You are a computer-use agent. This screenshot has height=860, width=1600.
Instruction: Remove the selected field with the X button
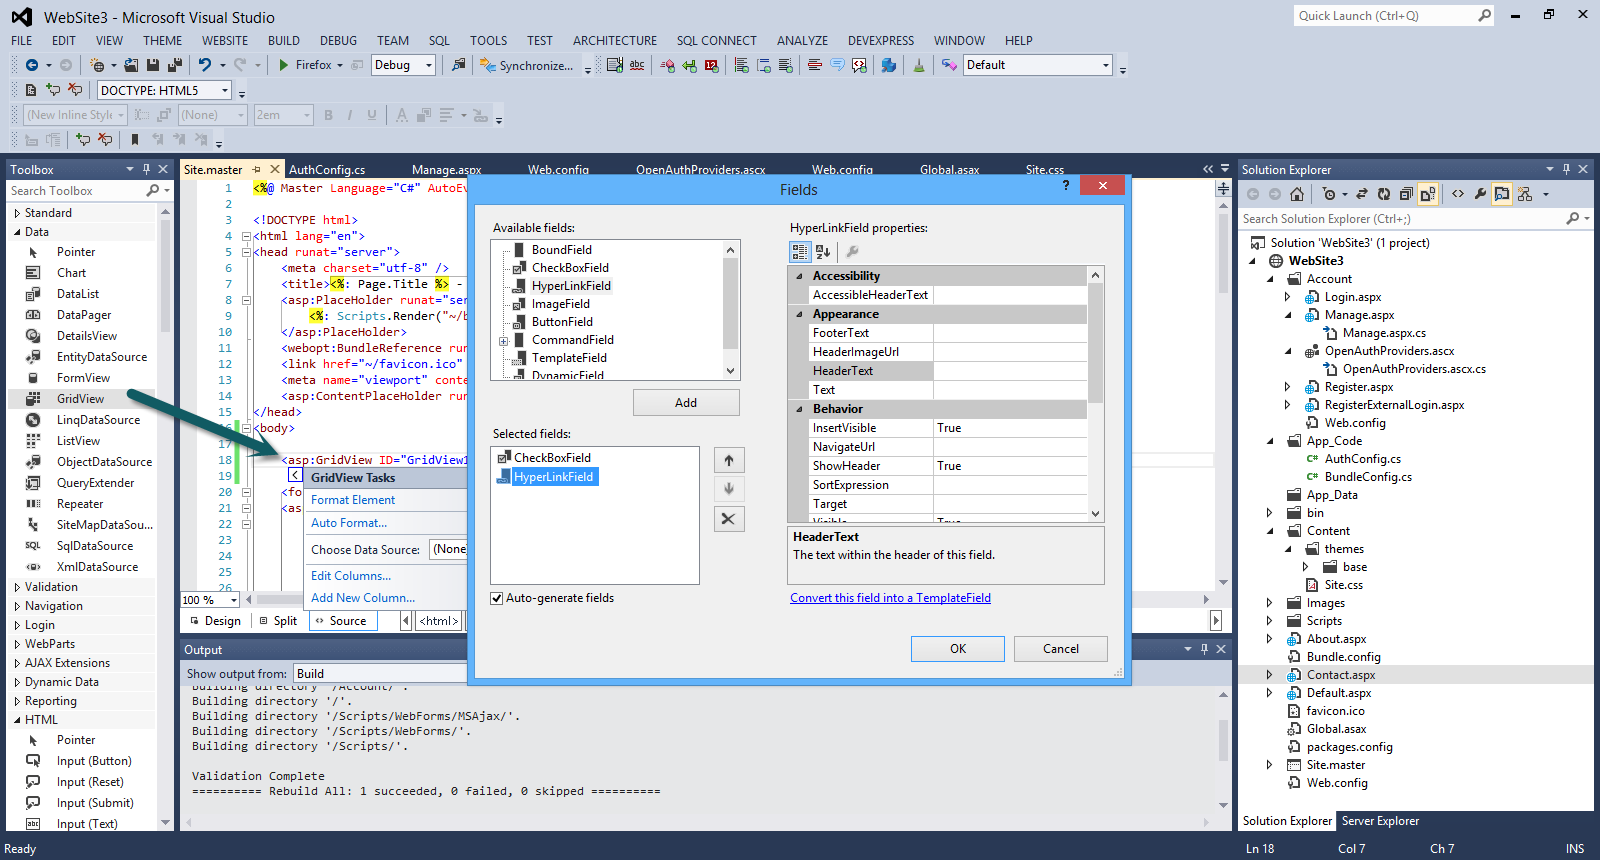[729, 519]
